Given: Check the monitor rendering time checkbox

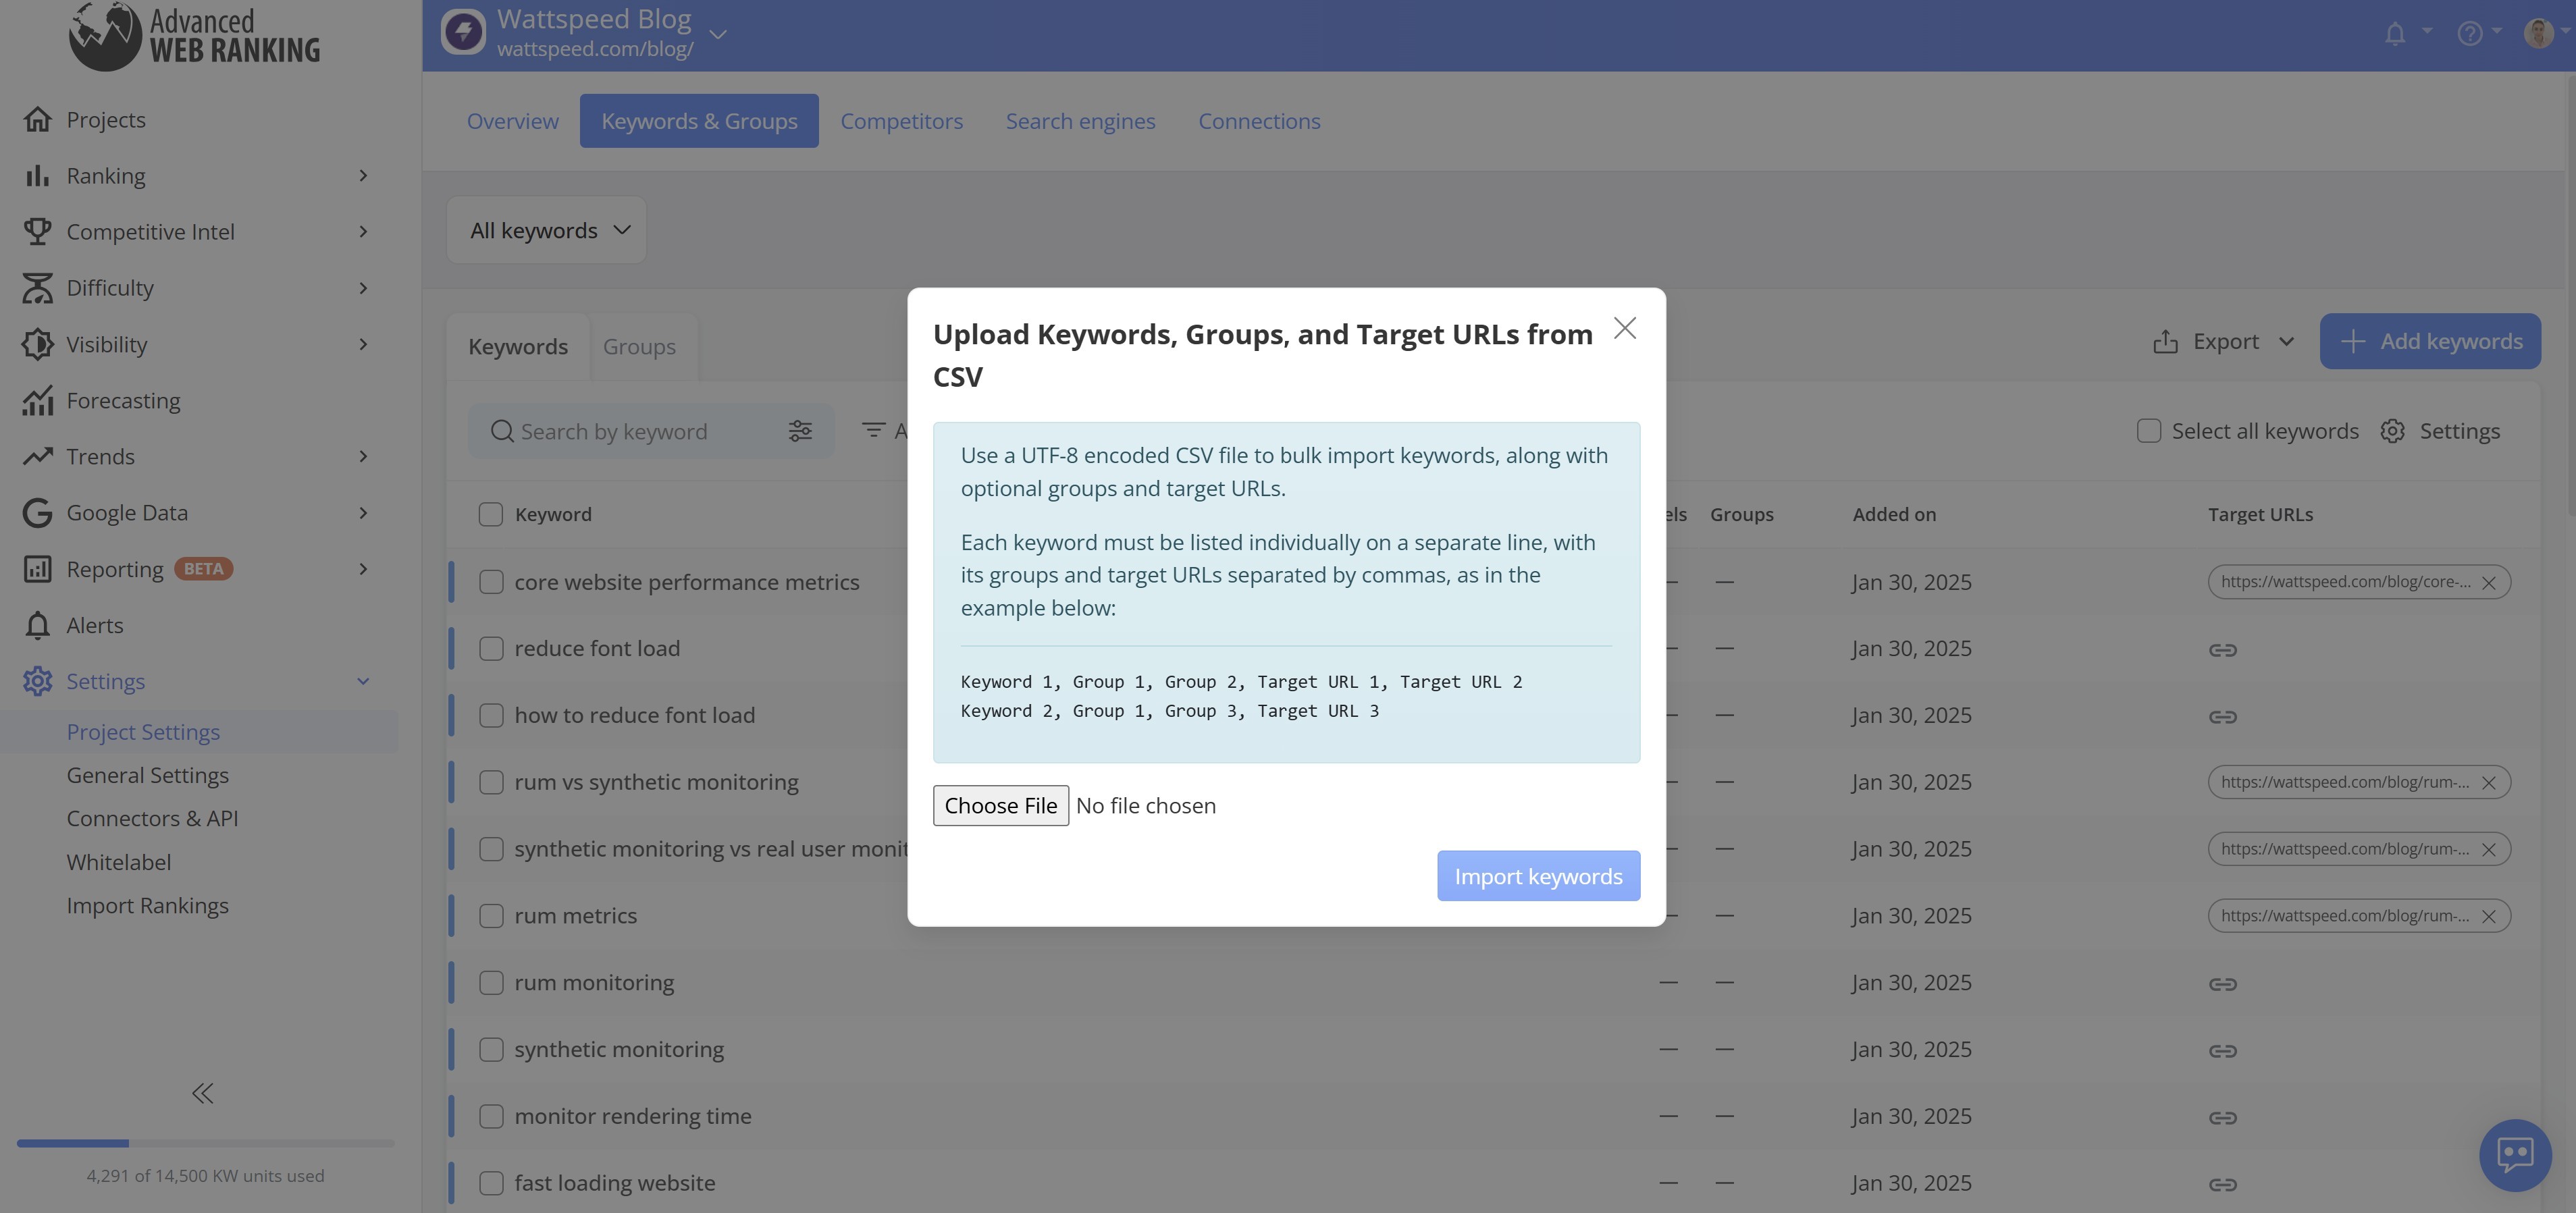Looking at the screenshot, I should click(x=490, y=1116).
